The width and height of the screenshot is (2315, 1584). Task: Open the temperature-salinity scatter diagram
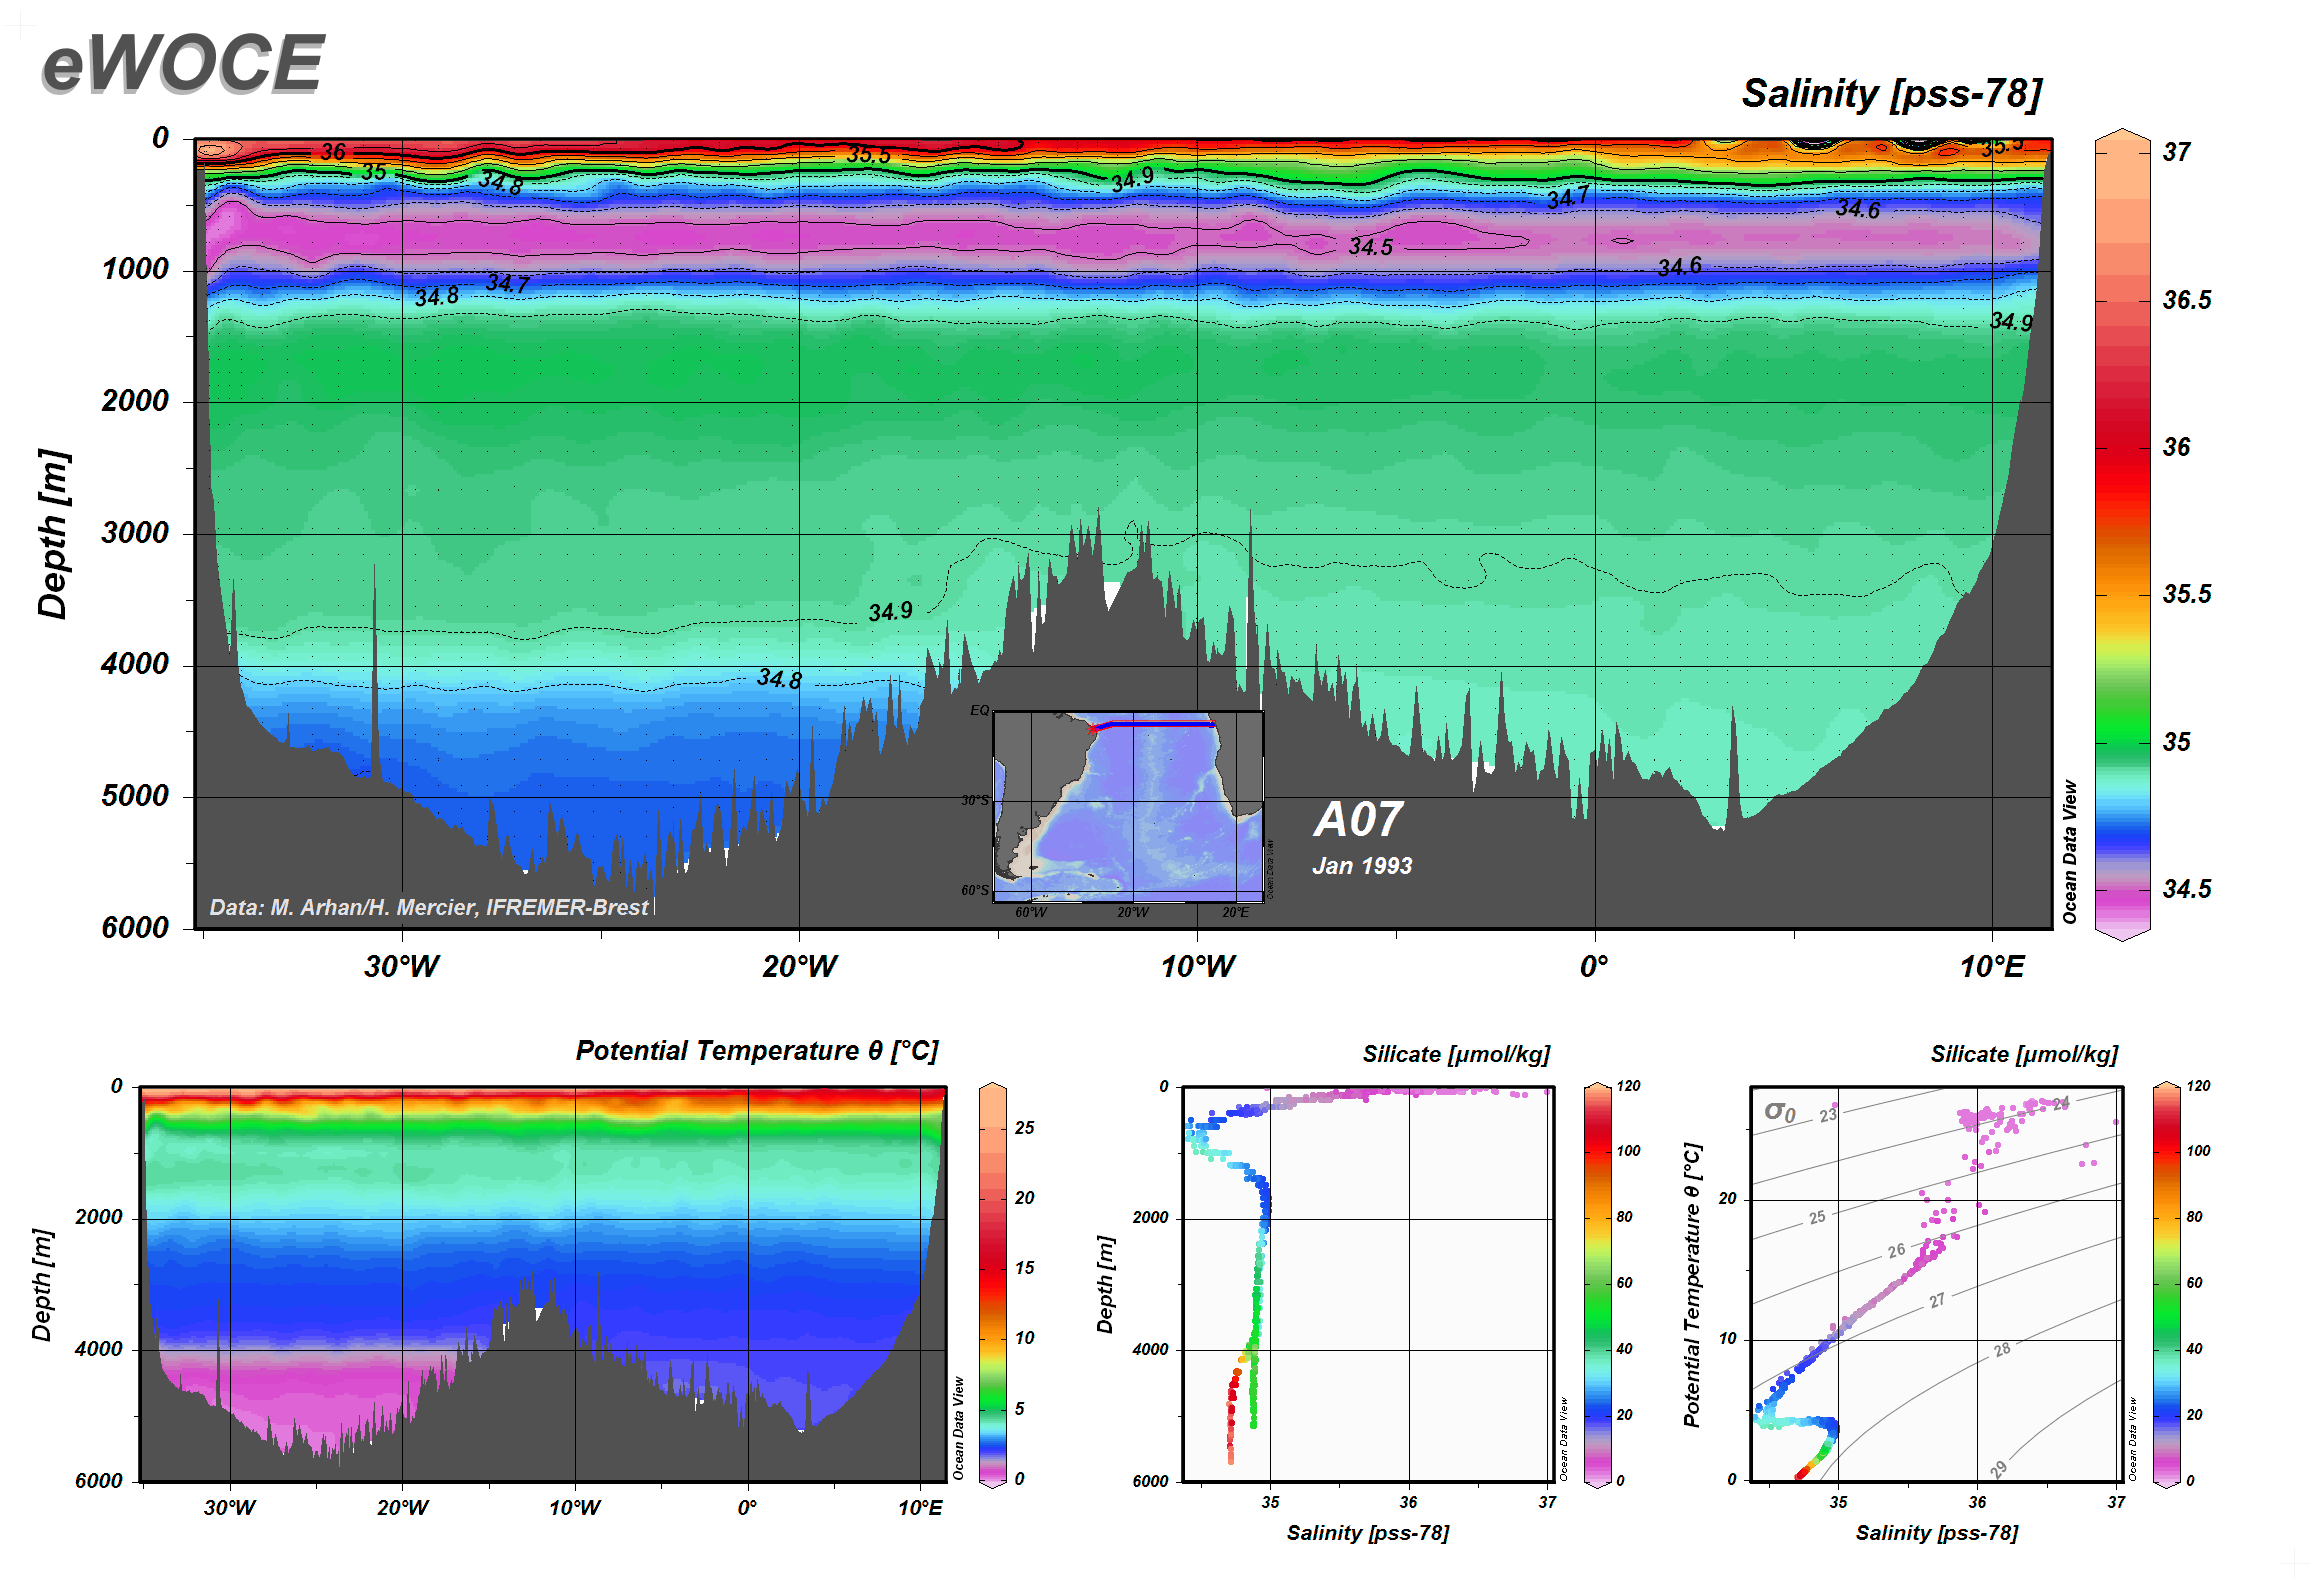point(1936,1284)
